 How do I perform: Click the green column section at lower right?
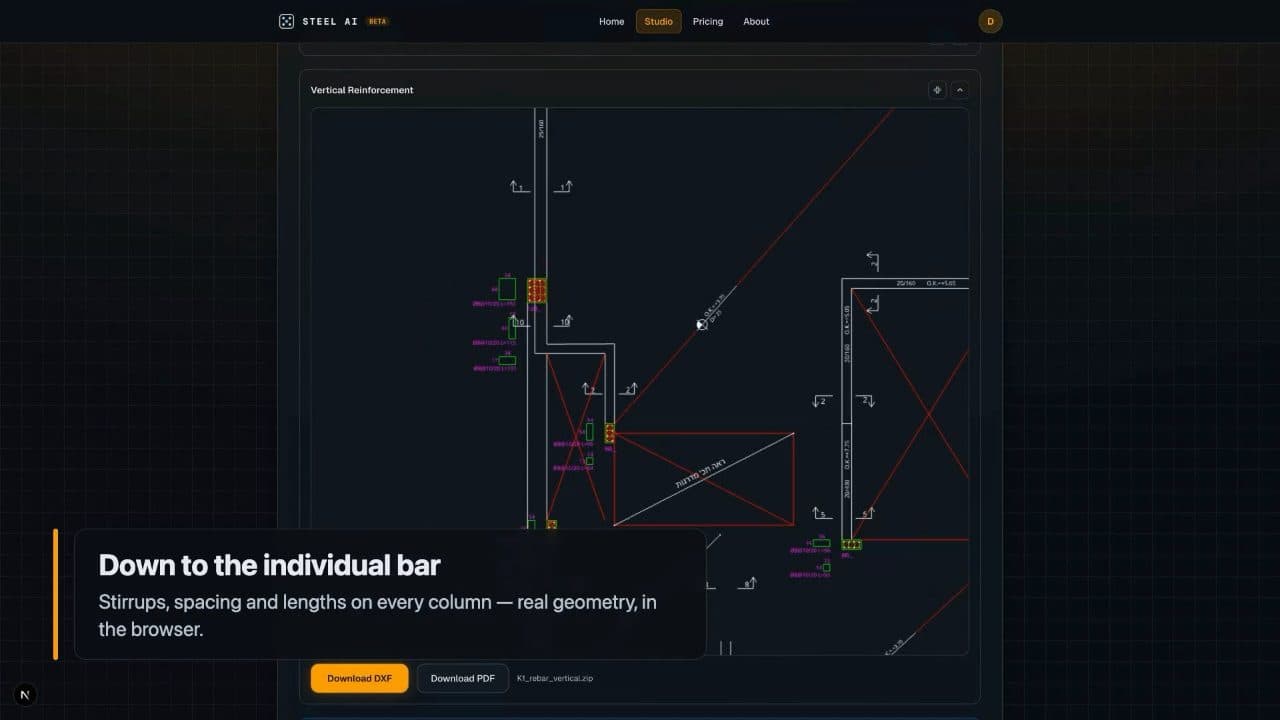click(851, 545)
